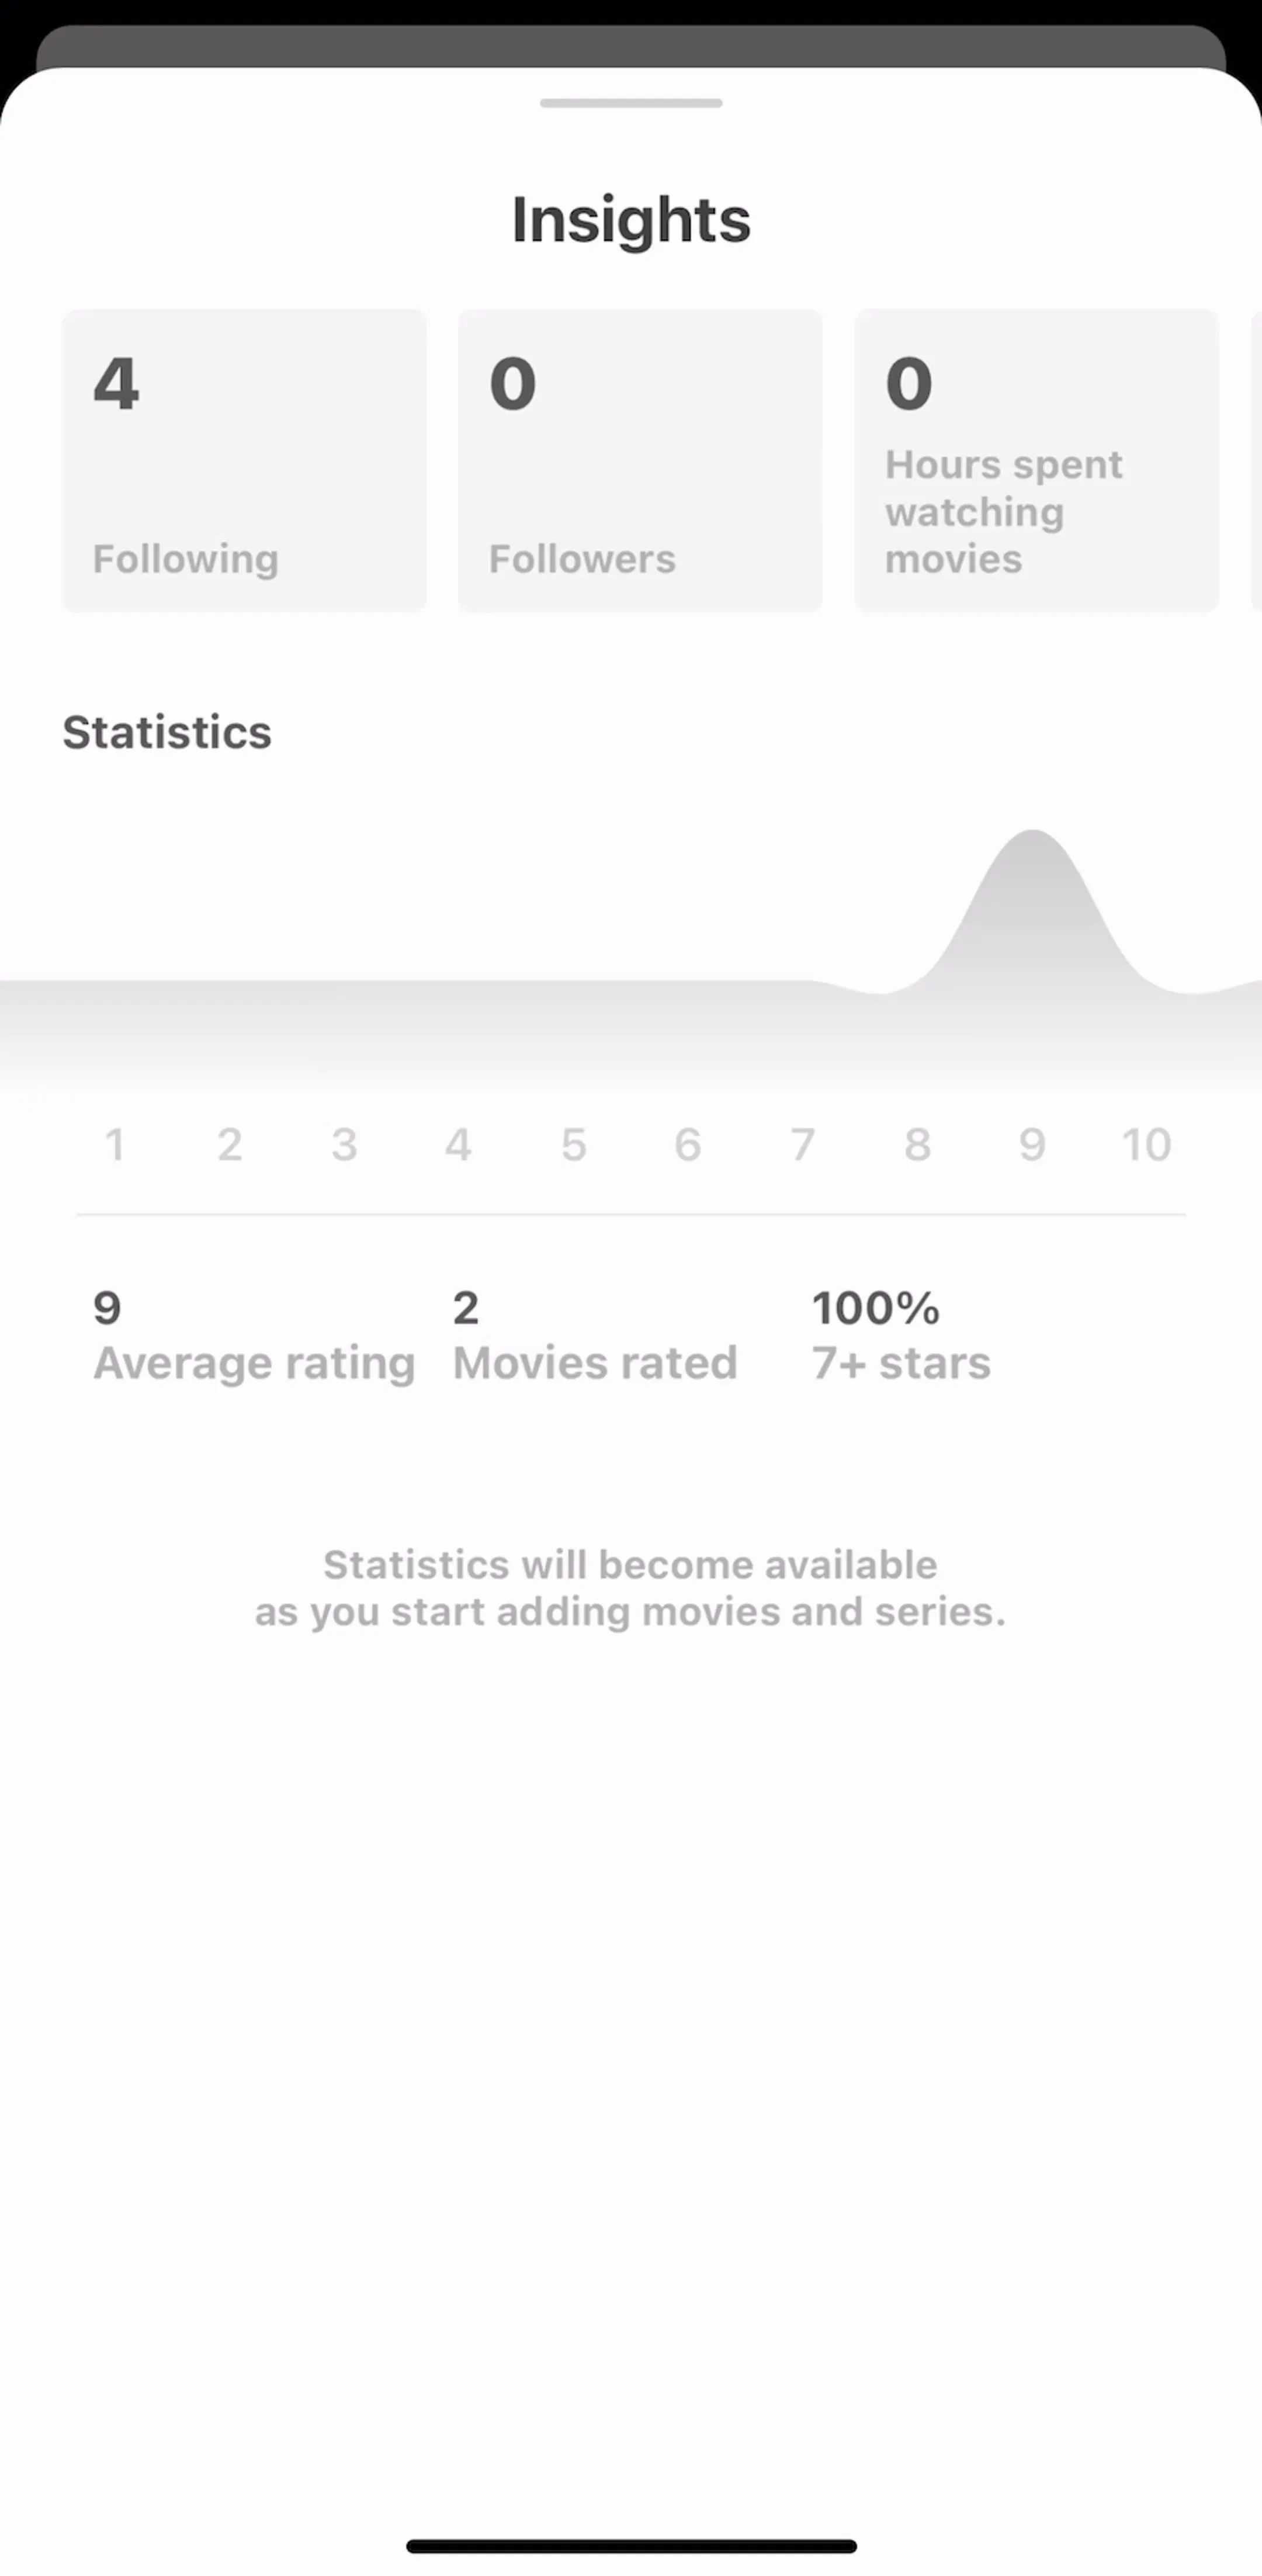The height and width of the screenshot is (2576, 1262).
Task: Select rating 9 on chart axis
Action: point(1032,1144)
